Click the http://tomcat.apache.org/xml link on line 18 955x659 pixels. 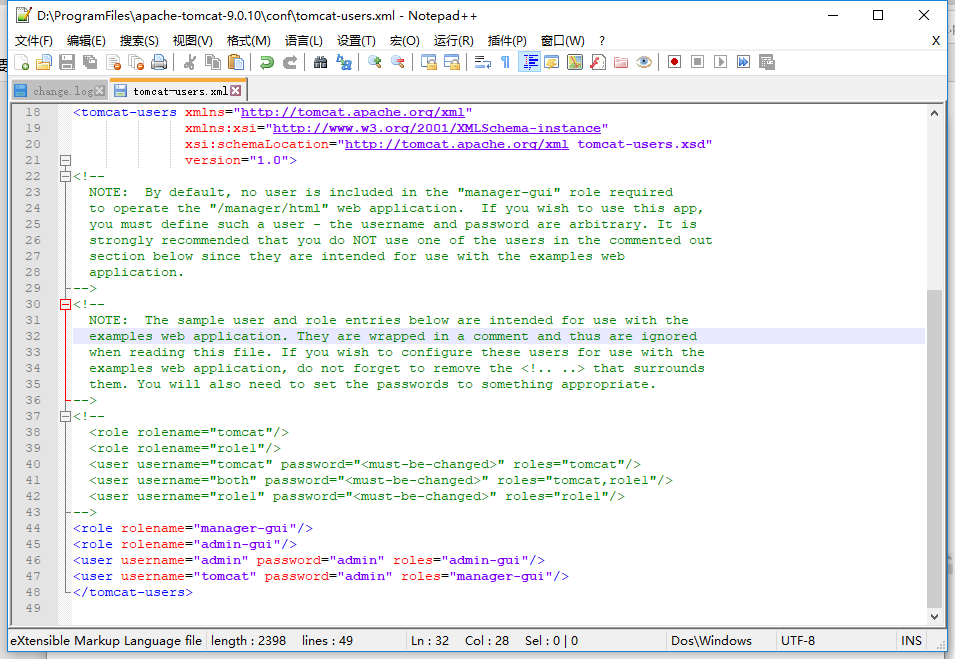click(353, 112)
